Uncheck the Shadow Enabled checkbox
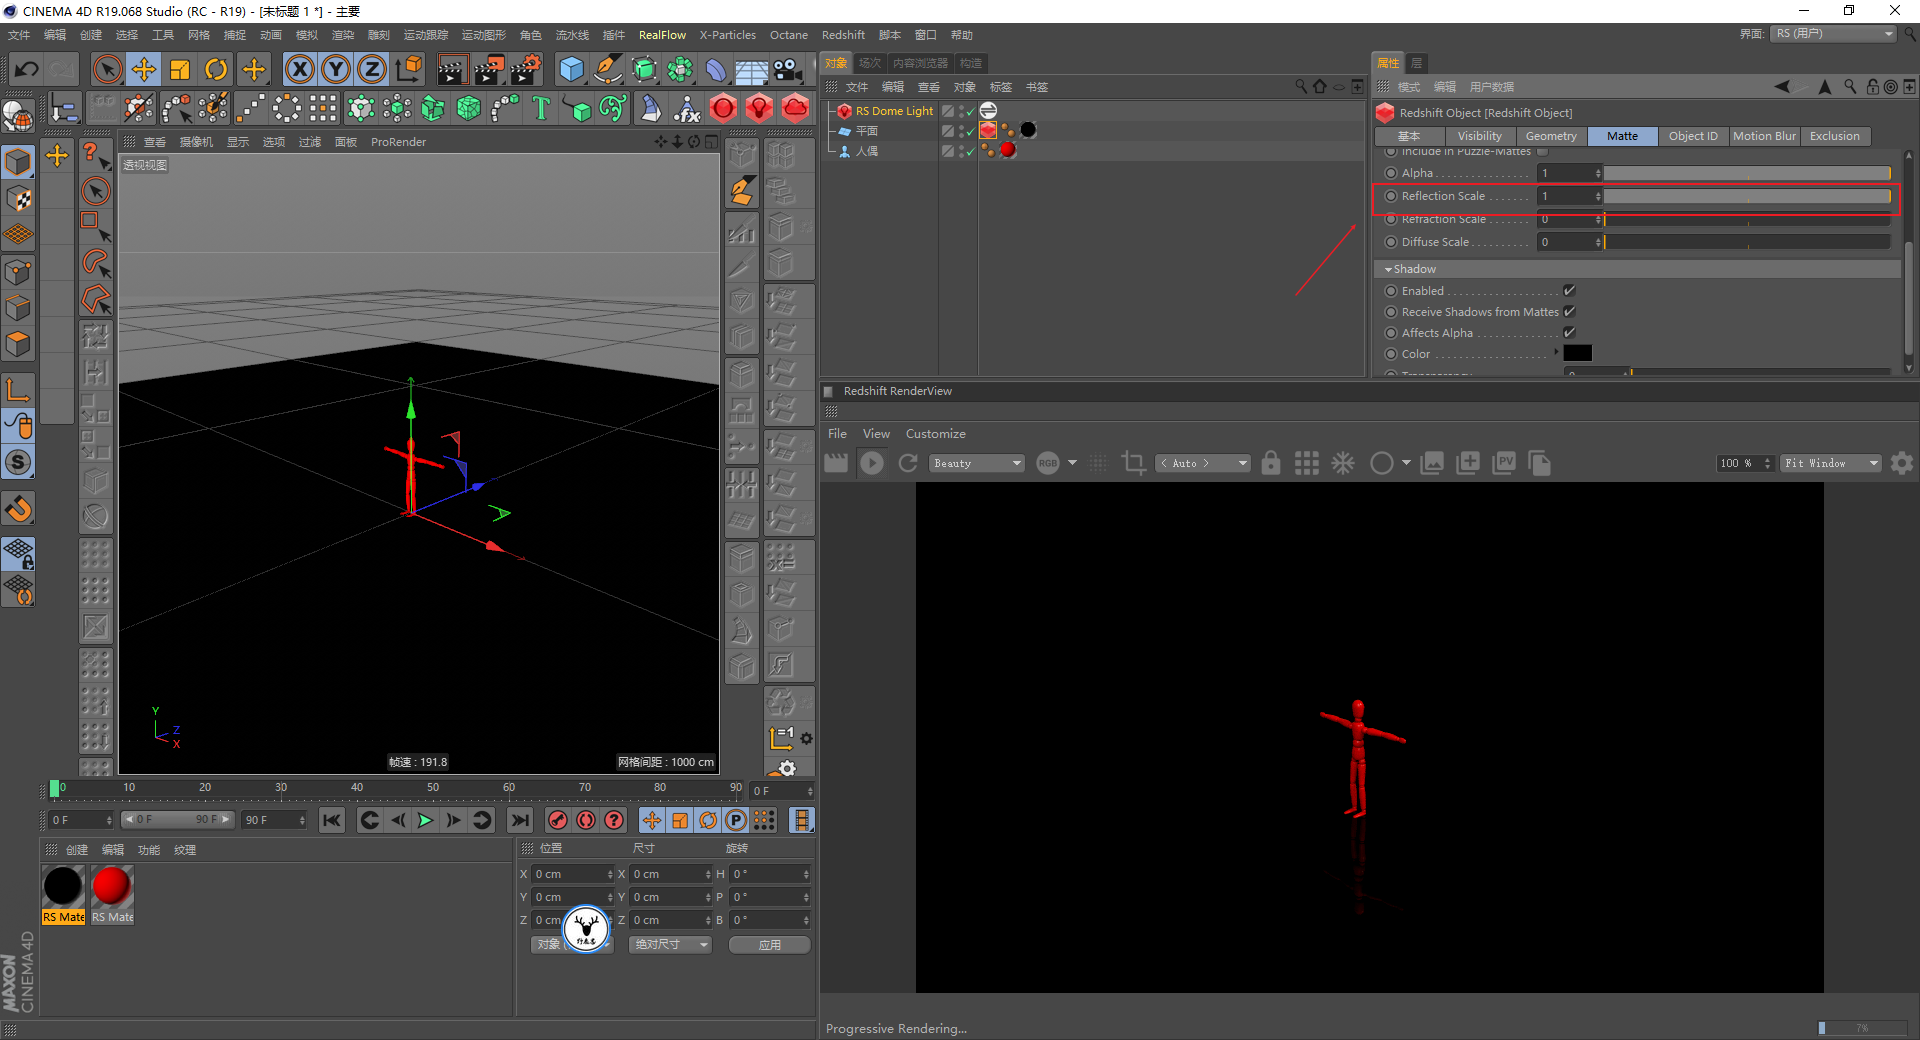Screen dimensions: 1920x1040 [x=1569, y=291]
